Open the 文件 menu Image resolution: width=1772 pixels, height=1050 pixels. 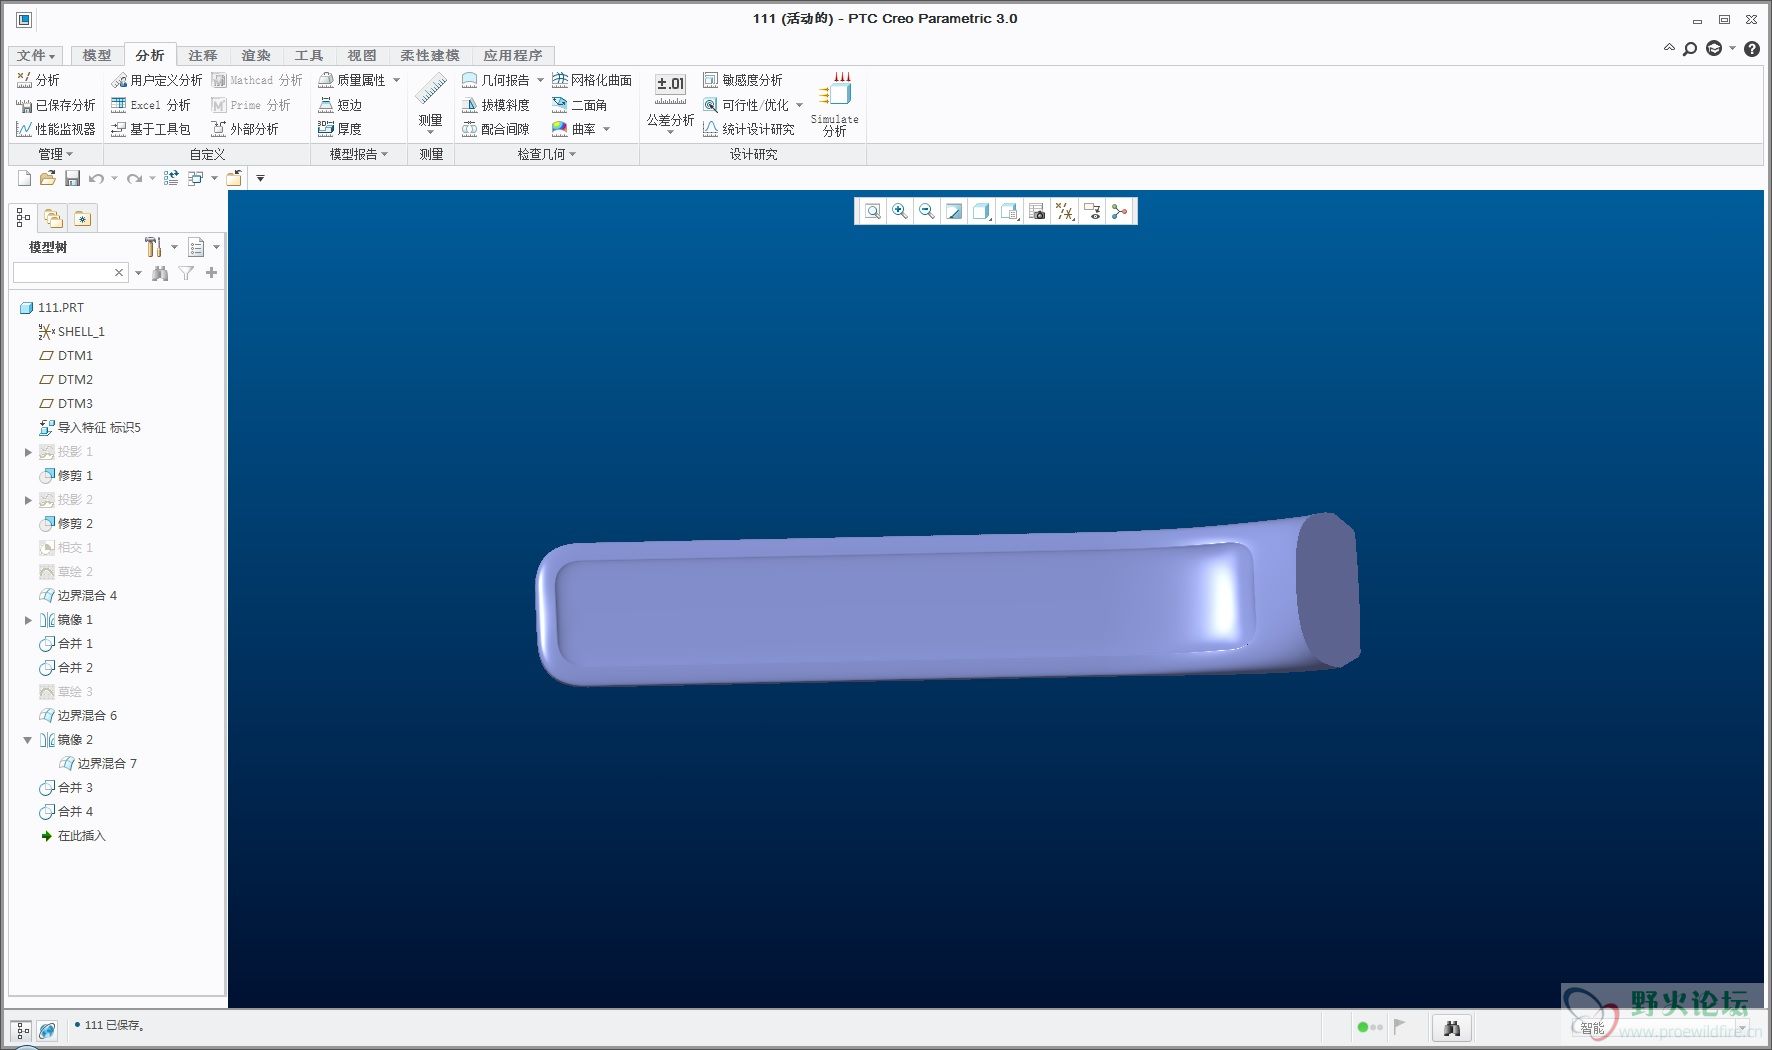36,55
